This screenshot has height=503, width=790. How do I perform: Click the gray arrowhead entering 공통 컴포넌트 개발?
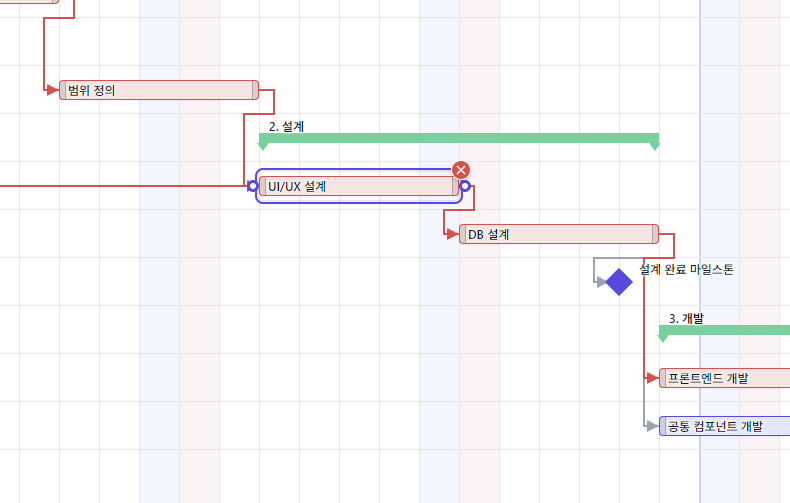(652, 426)
